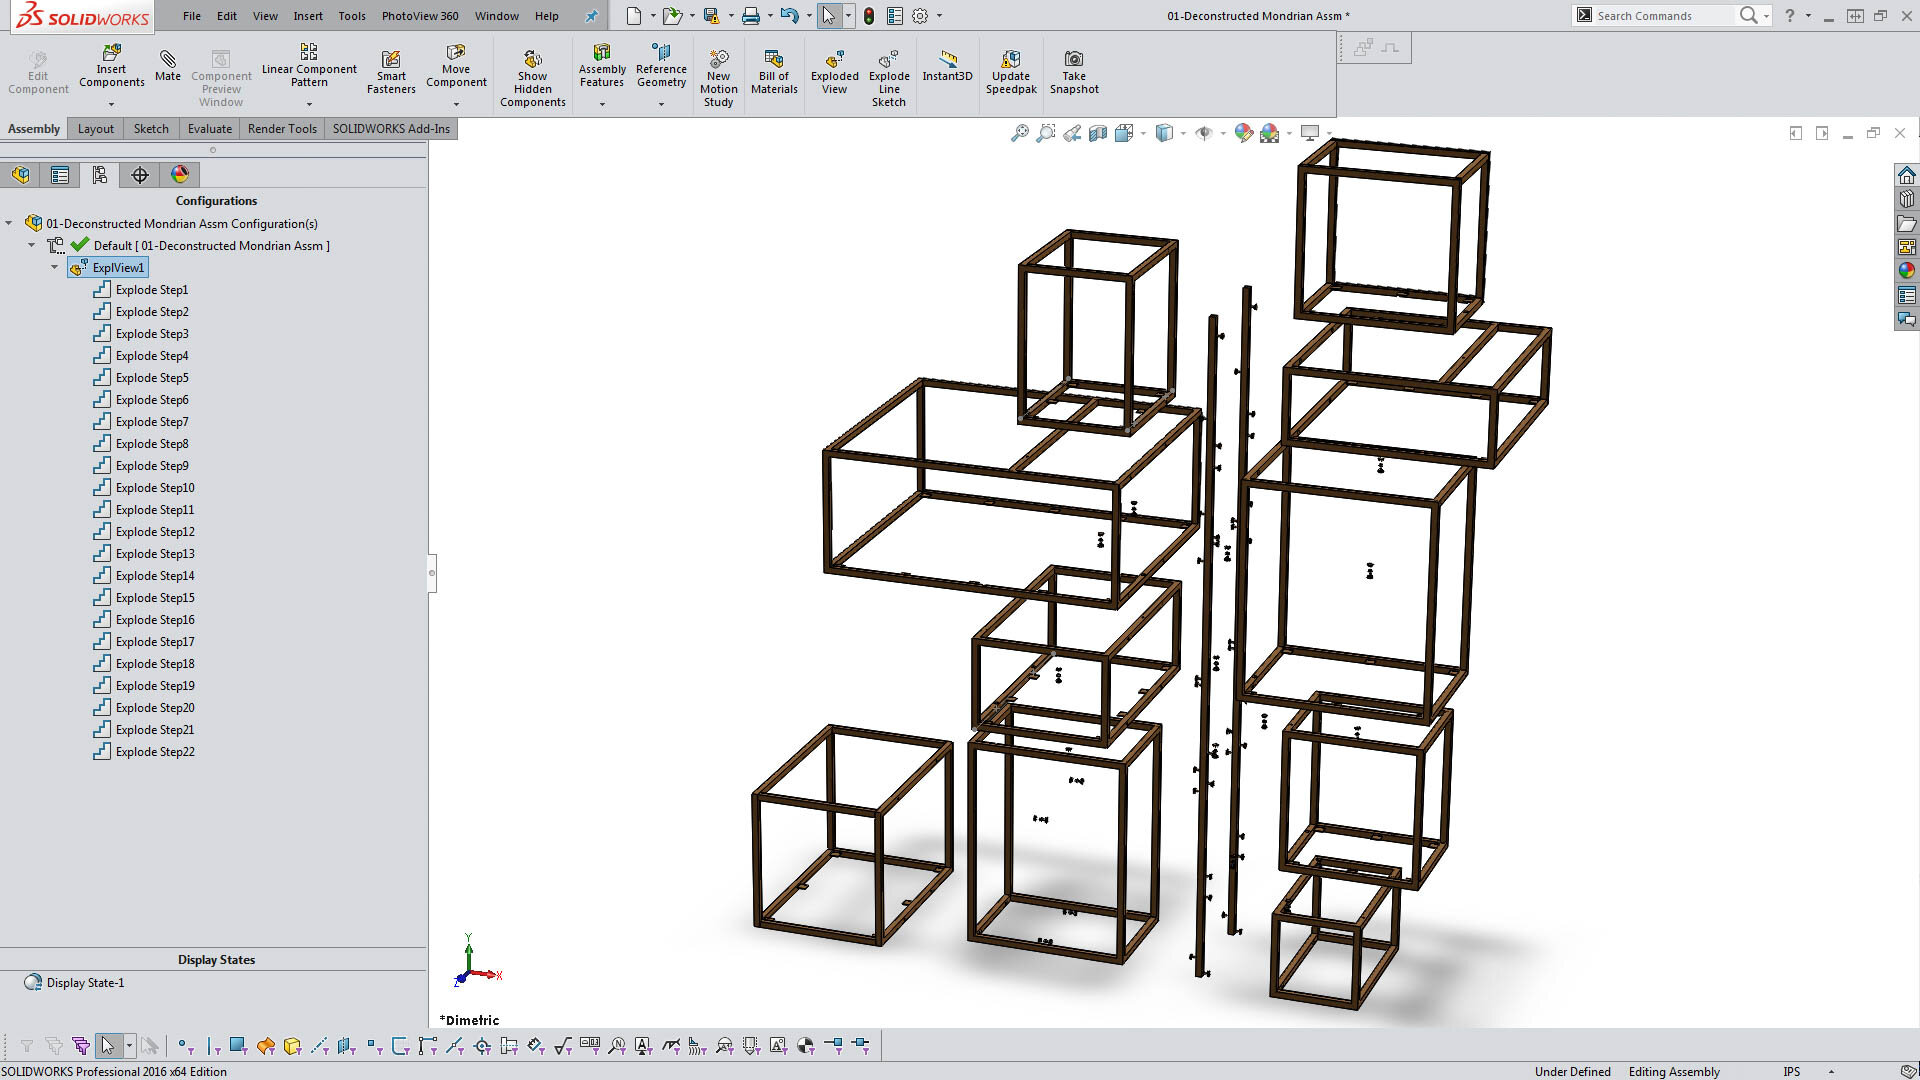
Task: Click the Section View icon
Action: click(1098, 133)
